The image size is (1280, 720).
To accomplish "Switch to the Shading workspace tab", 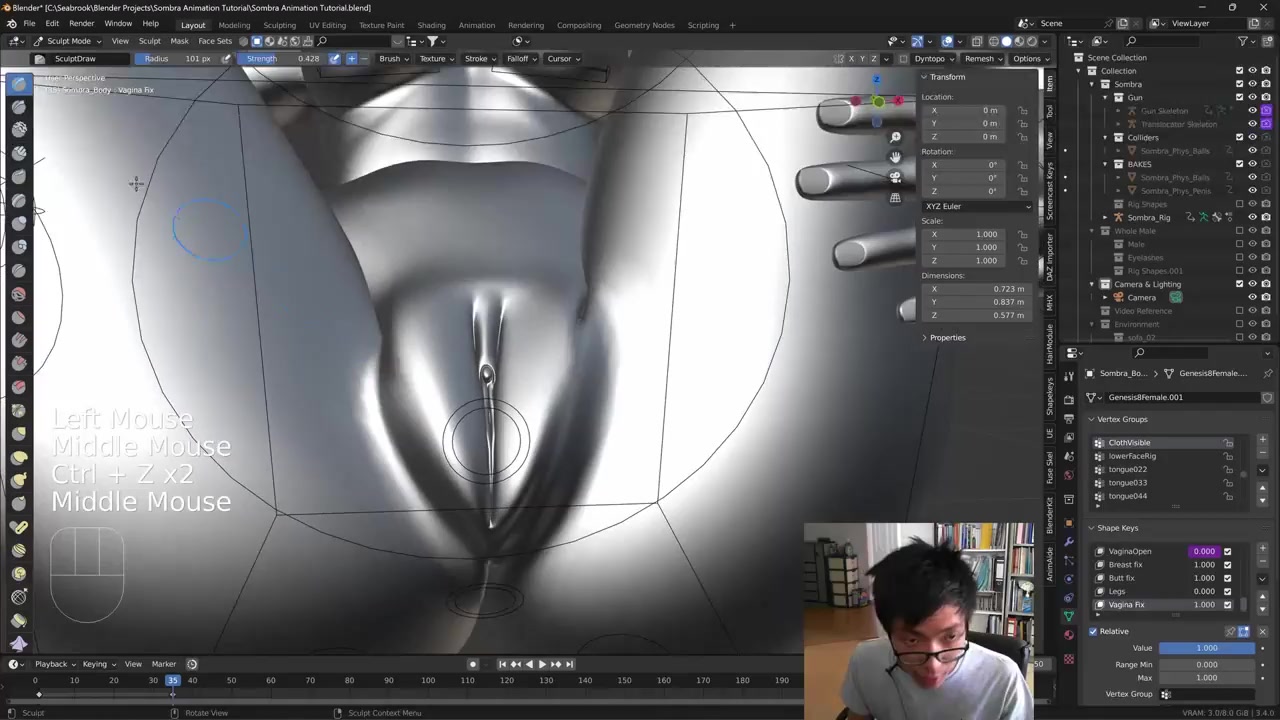I will point(431,25).
